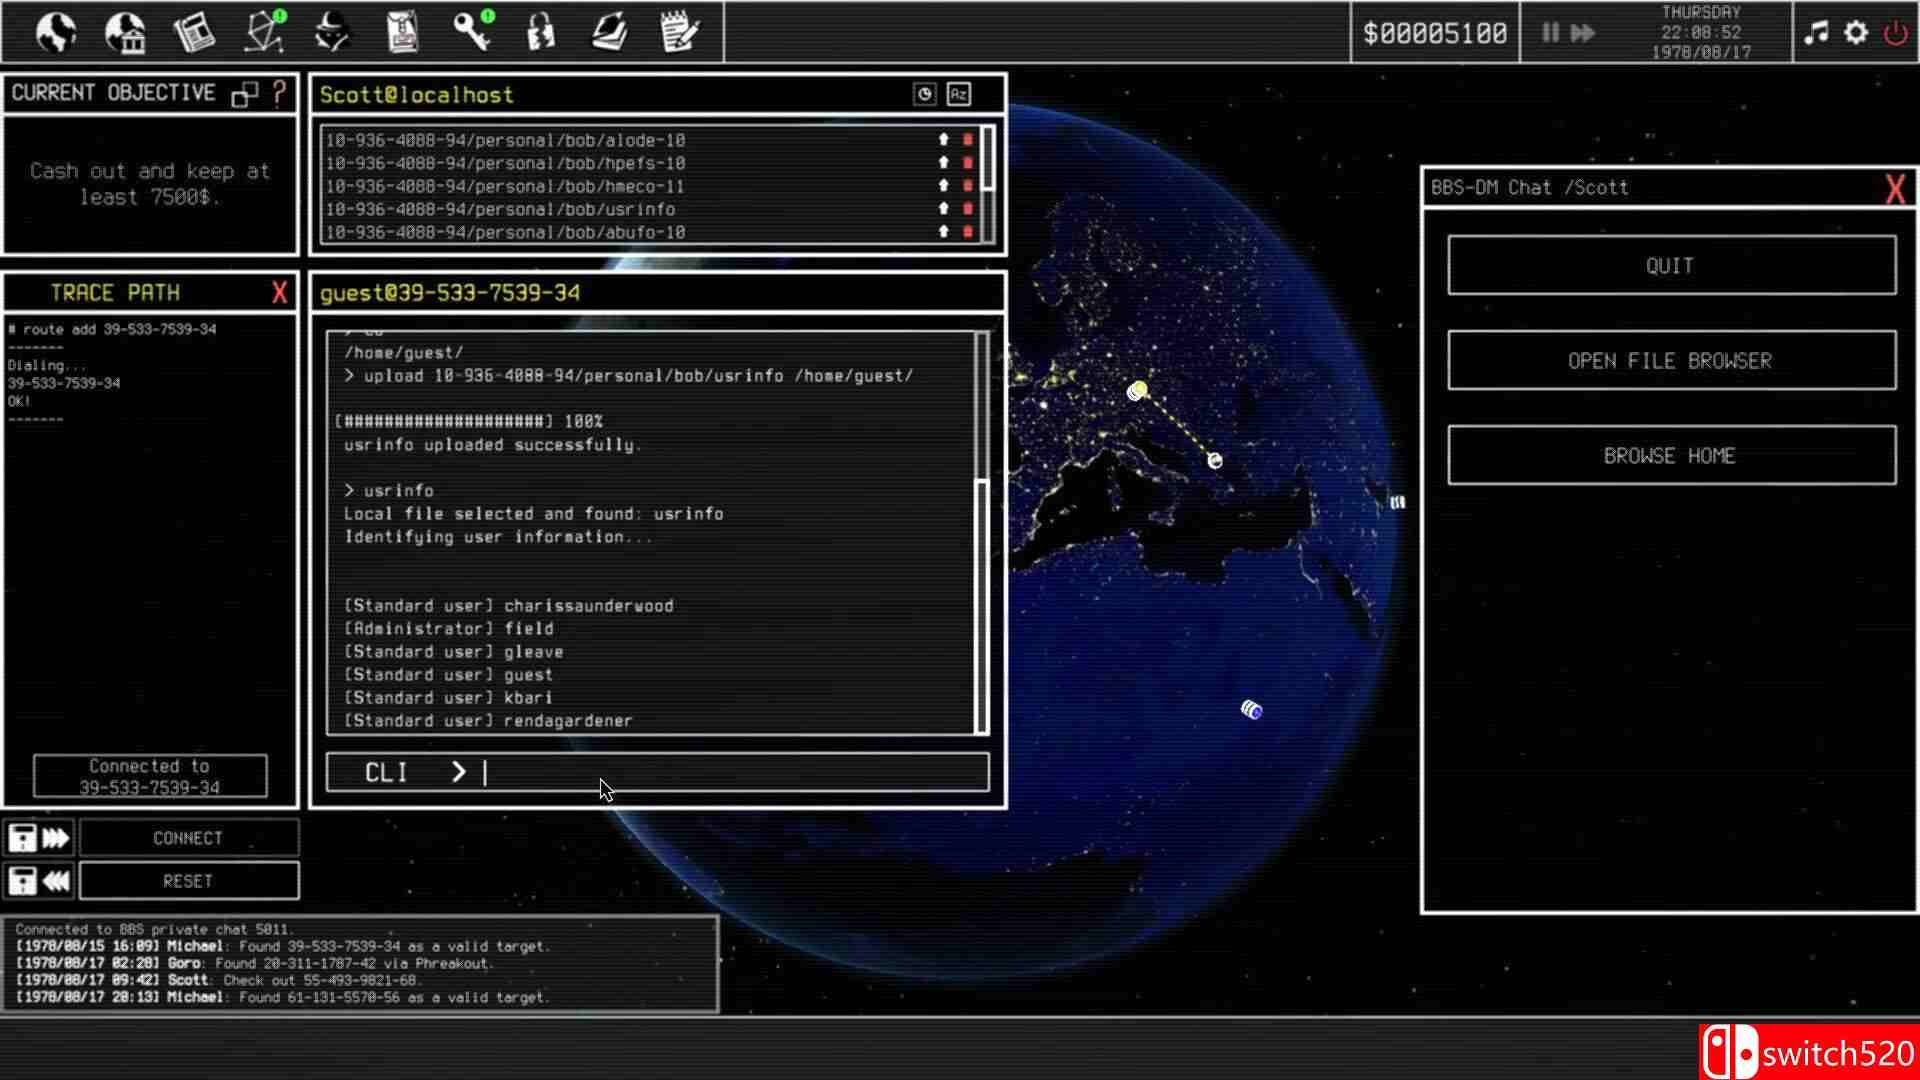Open the network graph icon showing a notification
1920x1080 pixels.
(x=262, y=32)
